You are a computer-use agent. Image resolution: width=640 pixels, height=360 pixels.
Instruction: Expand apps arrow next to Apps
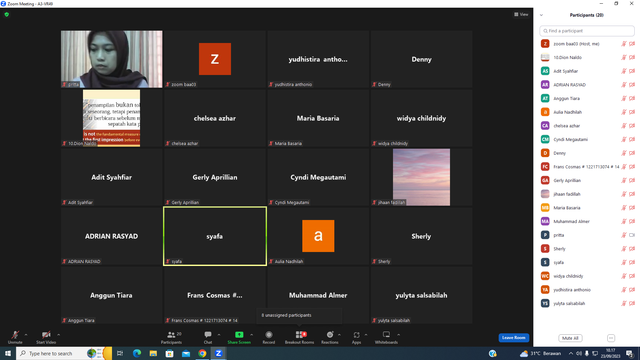(x=366, y=335)
